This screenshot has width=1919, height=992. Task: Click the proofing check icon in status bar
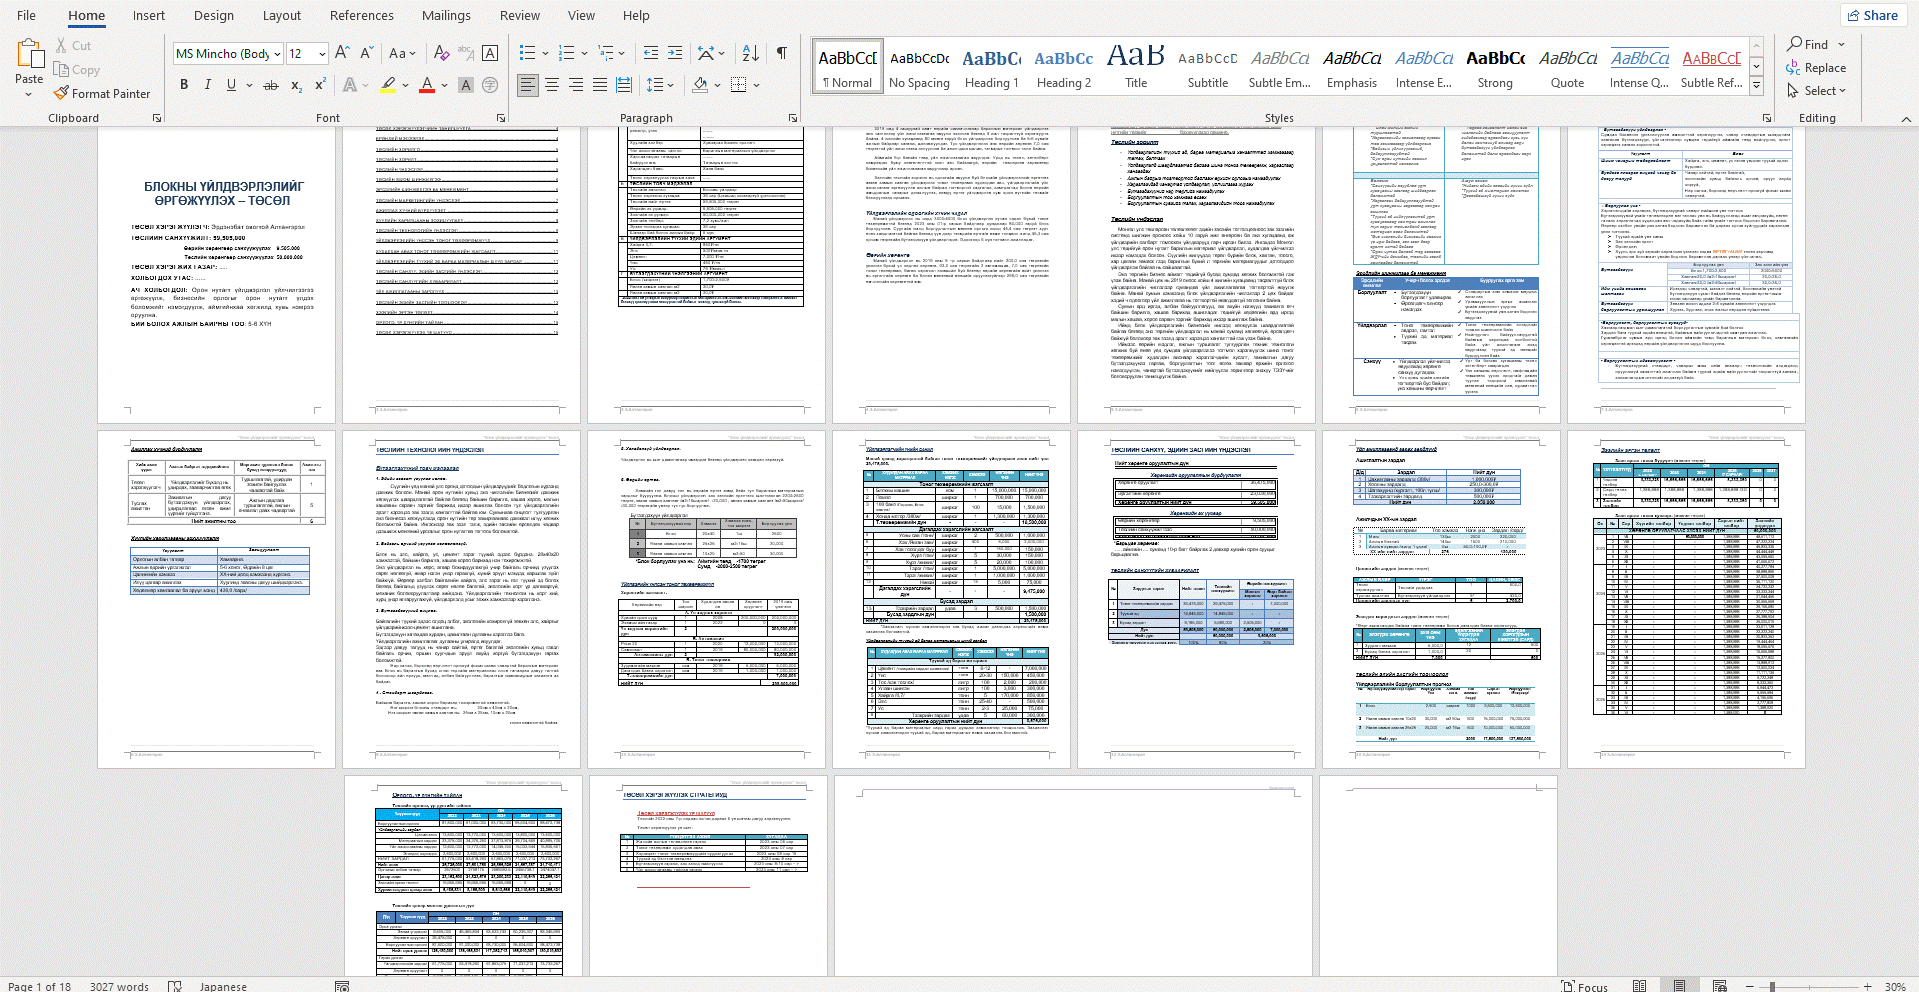tap(175, 986)
